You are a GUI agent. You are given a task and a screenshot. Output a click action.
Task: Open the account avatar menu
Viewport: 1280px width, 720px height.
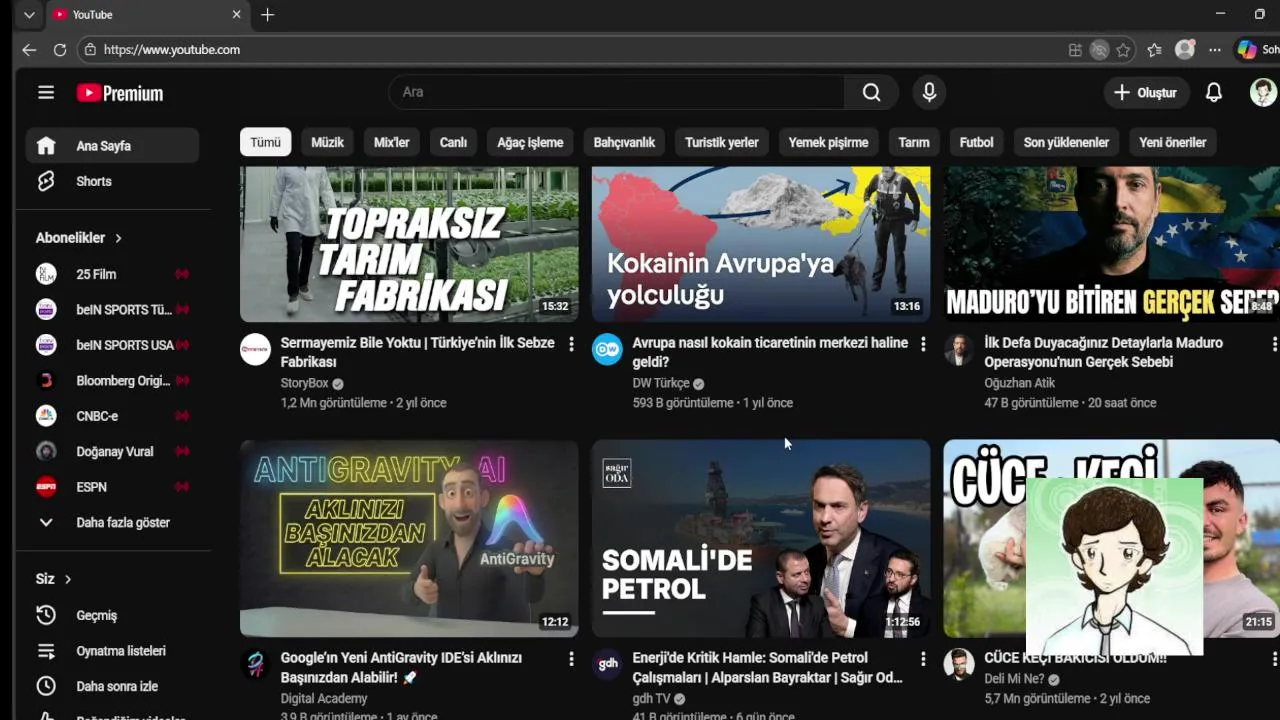tap(1263, 92)
